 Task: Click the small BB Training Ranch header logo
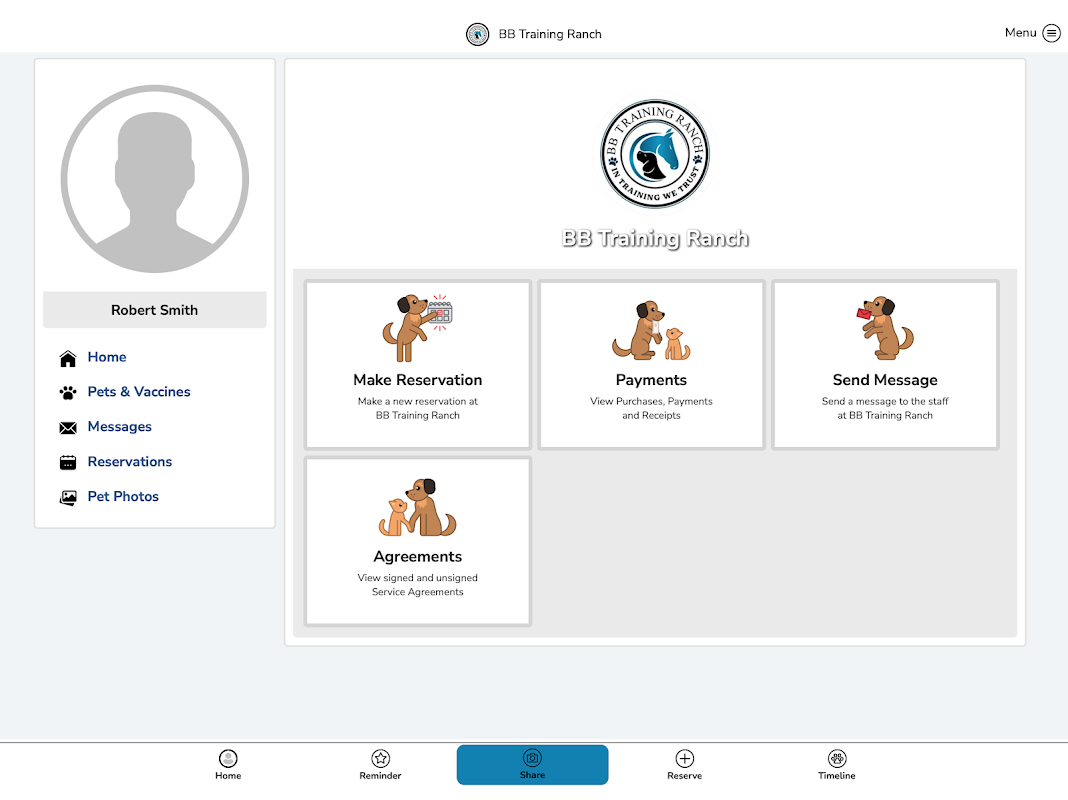coord(477,34)
